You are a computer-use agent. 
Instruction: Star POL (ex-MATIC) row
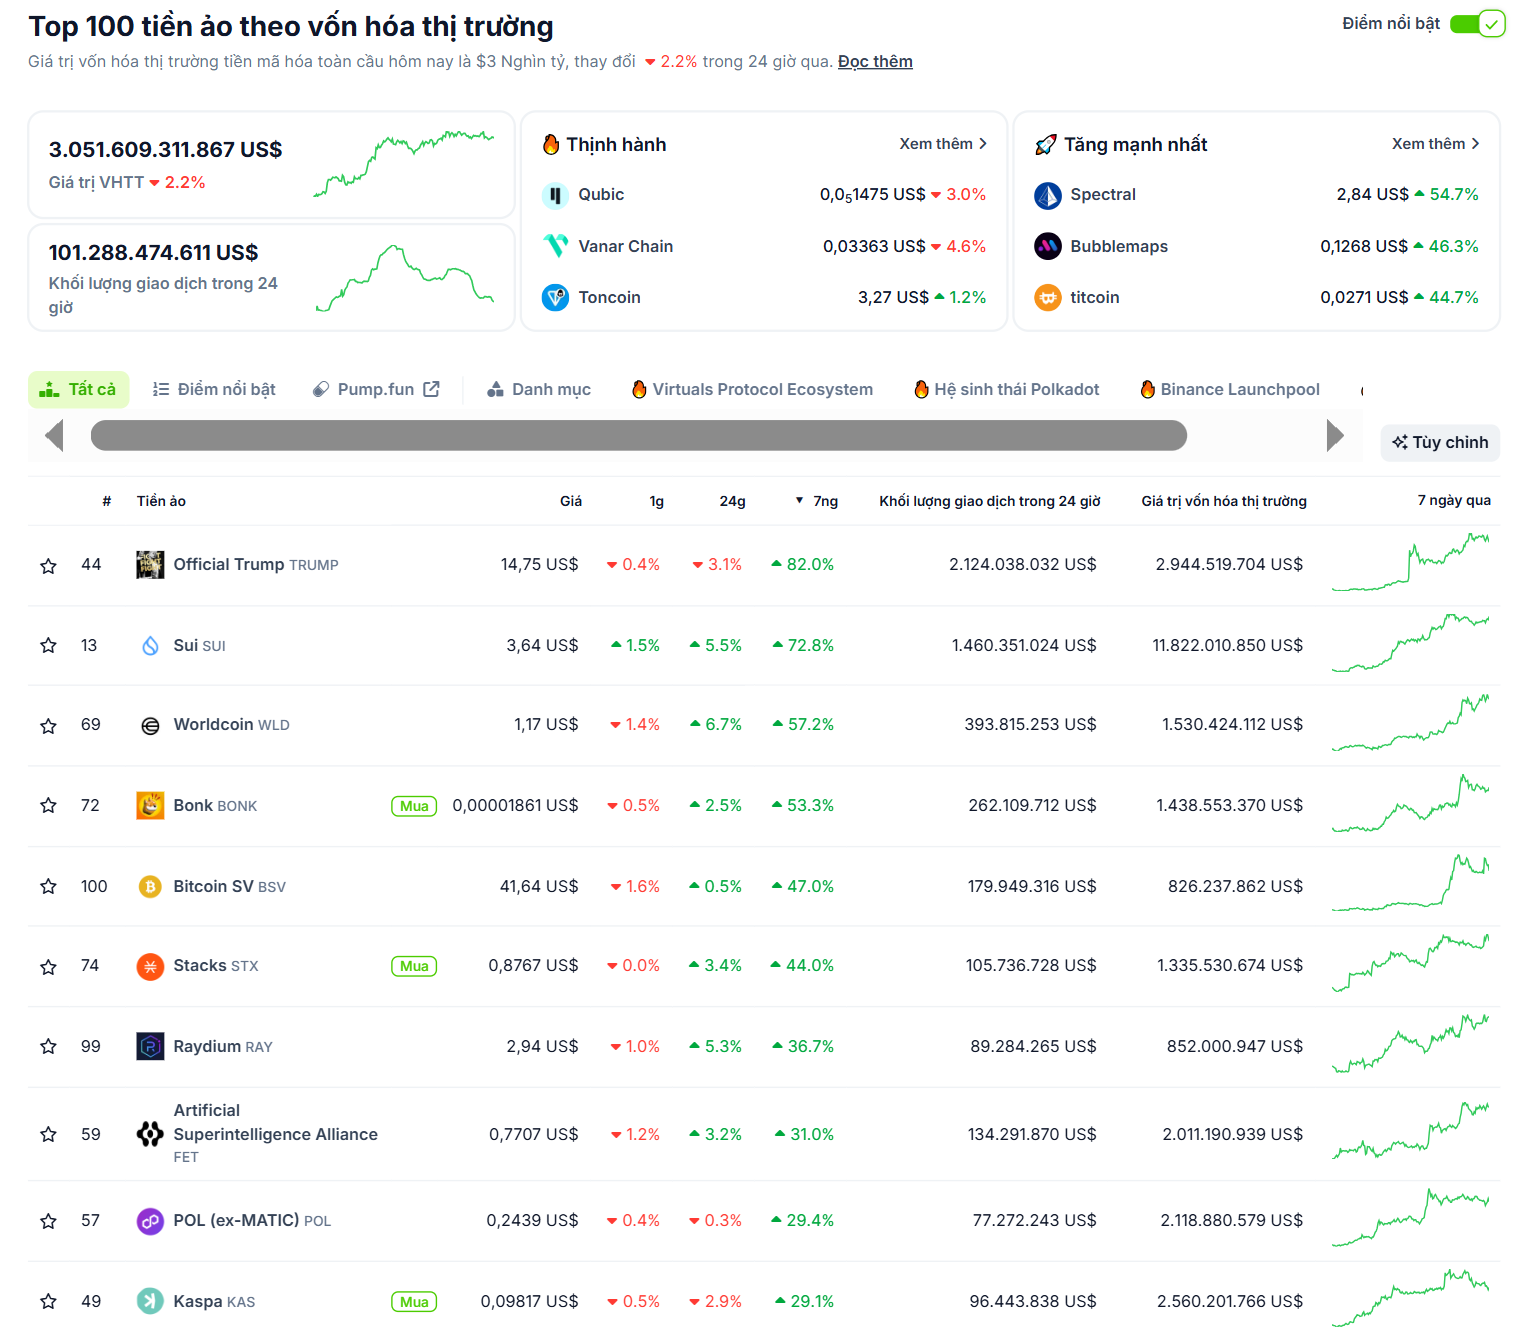48,1221
